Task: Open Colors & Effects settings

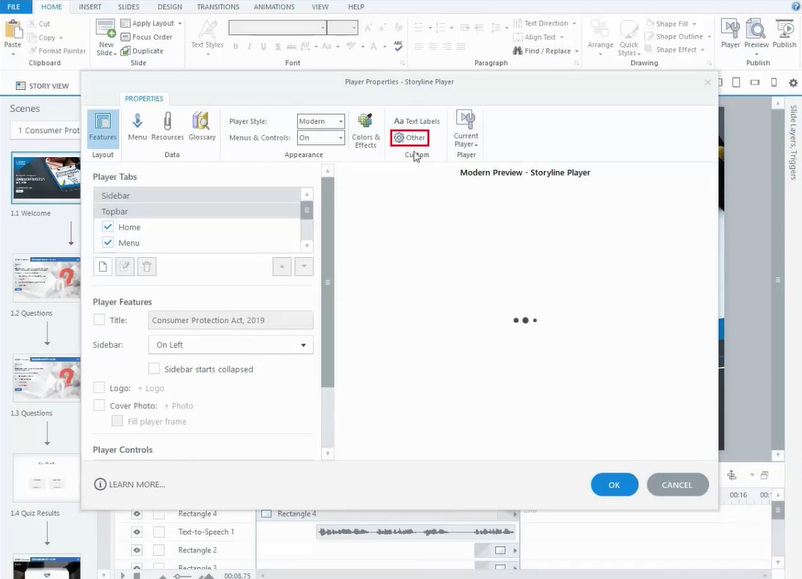Action: pos(366,131)
